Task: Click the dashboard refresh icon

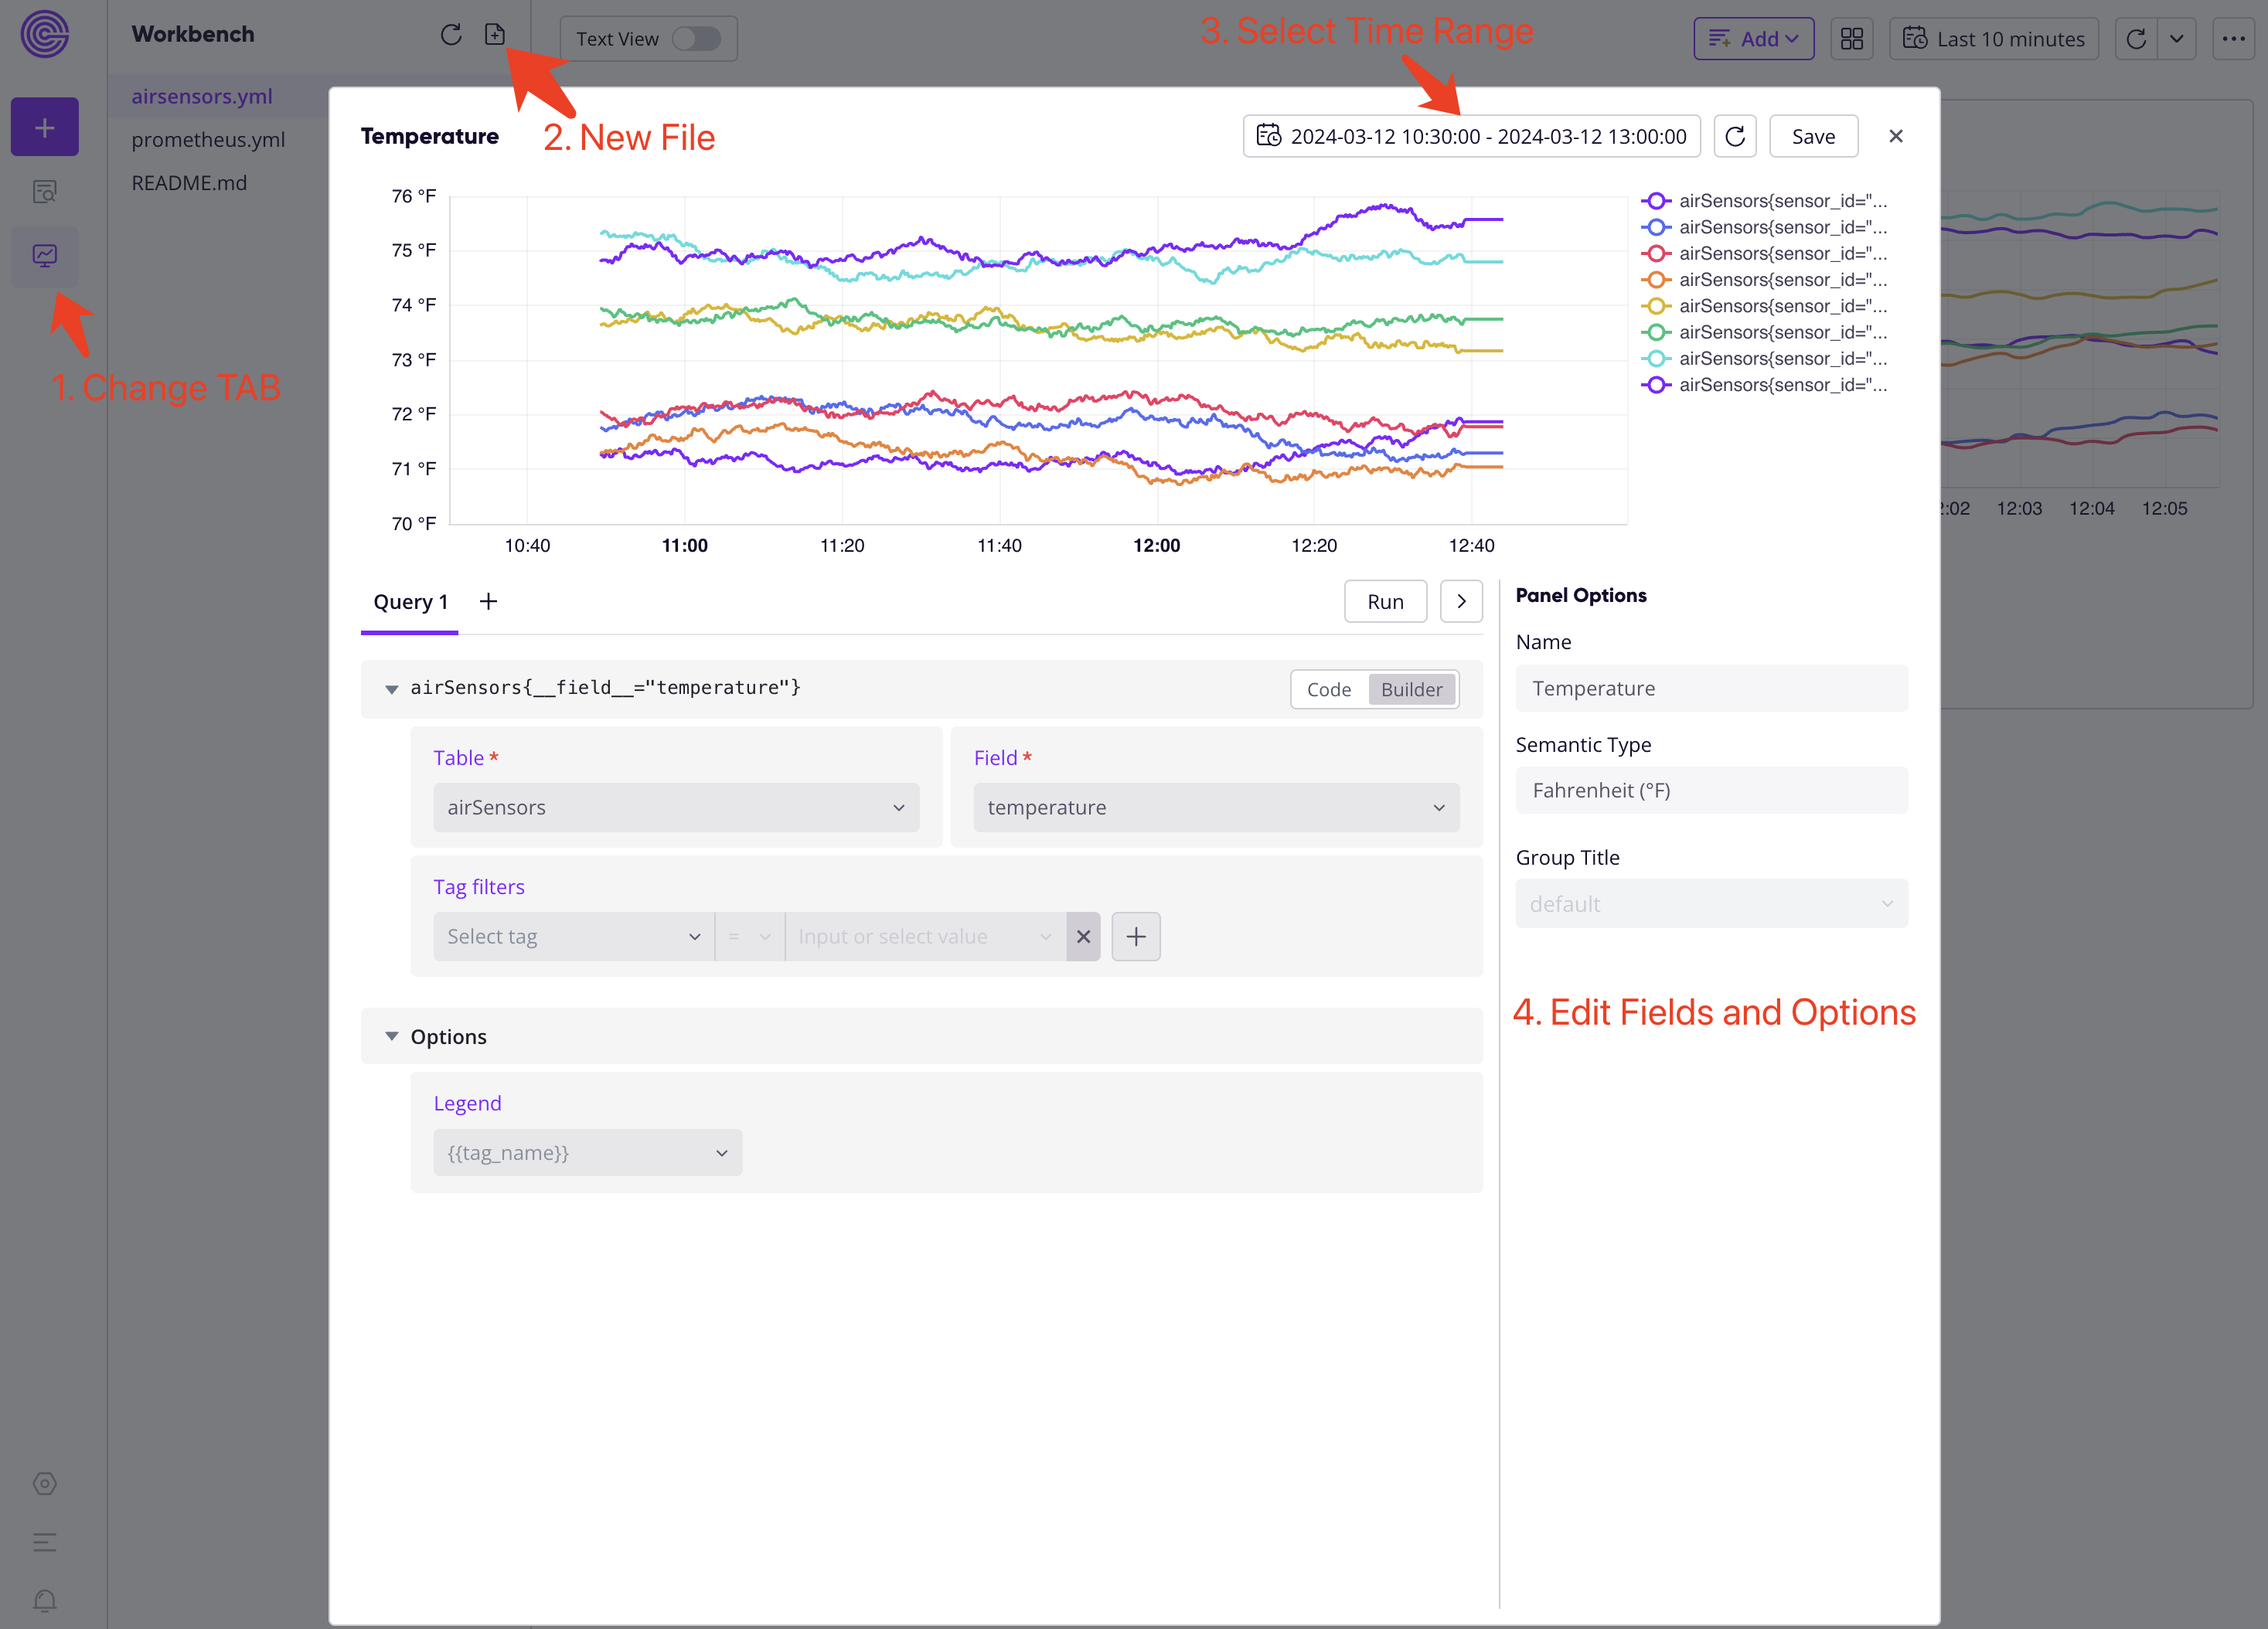Action: click(x=2136, y=39)
